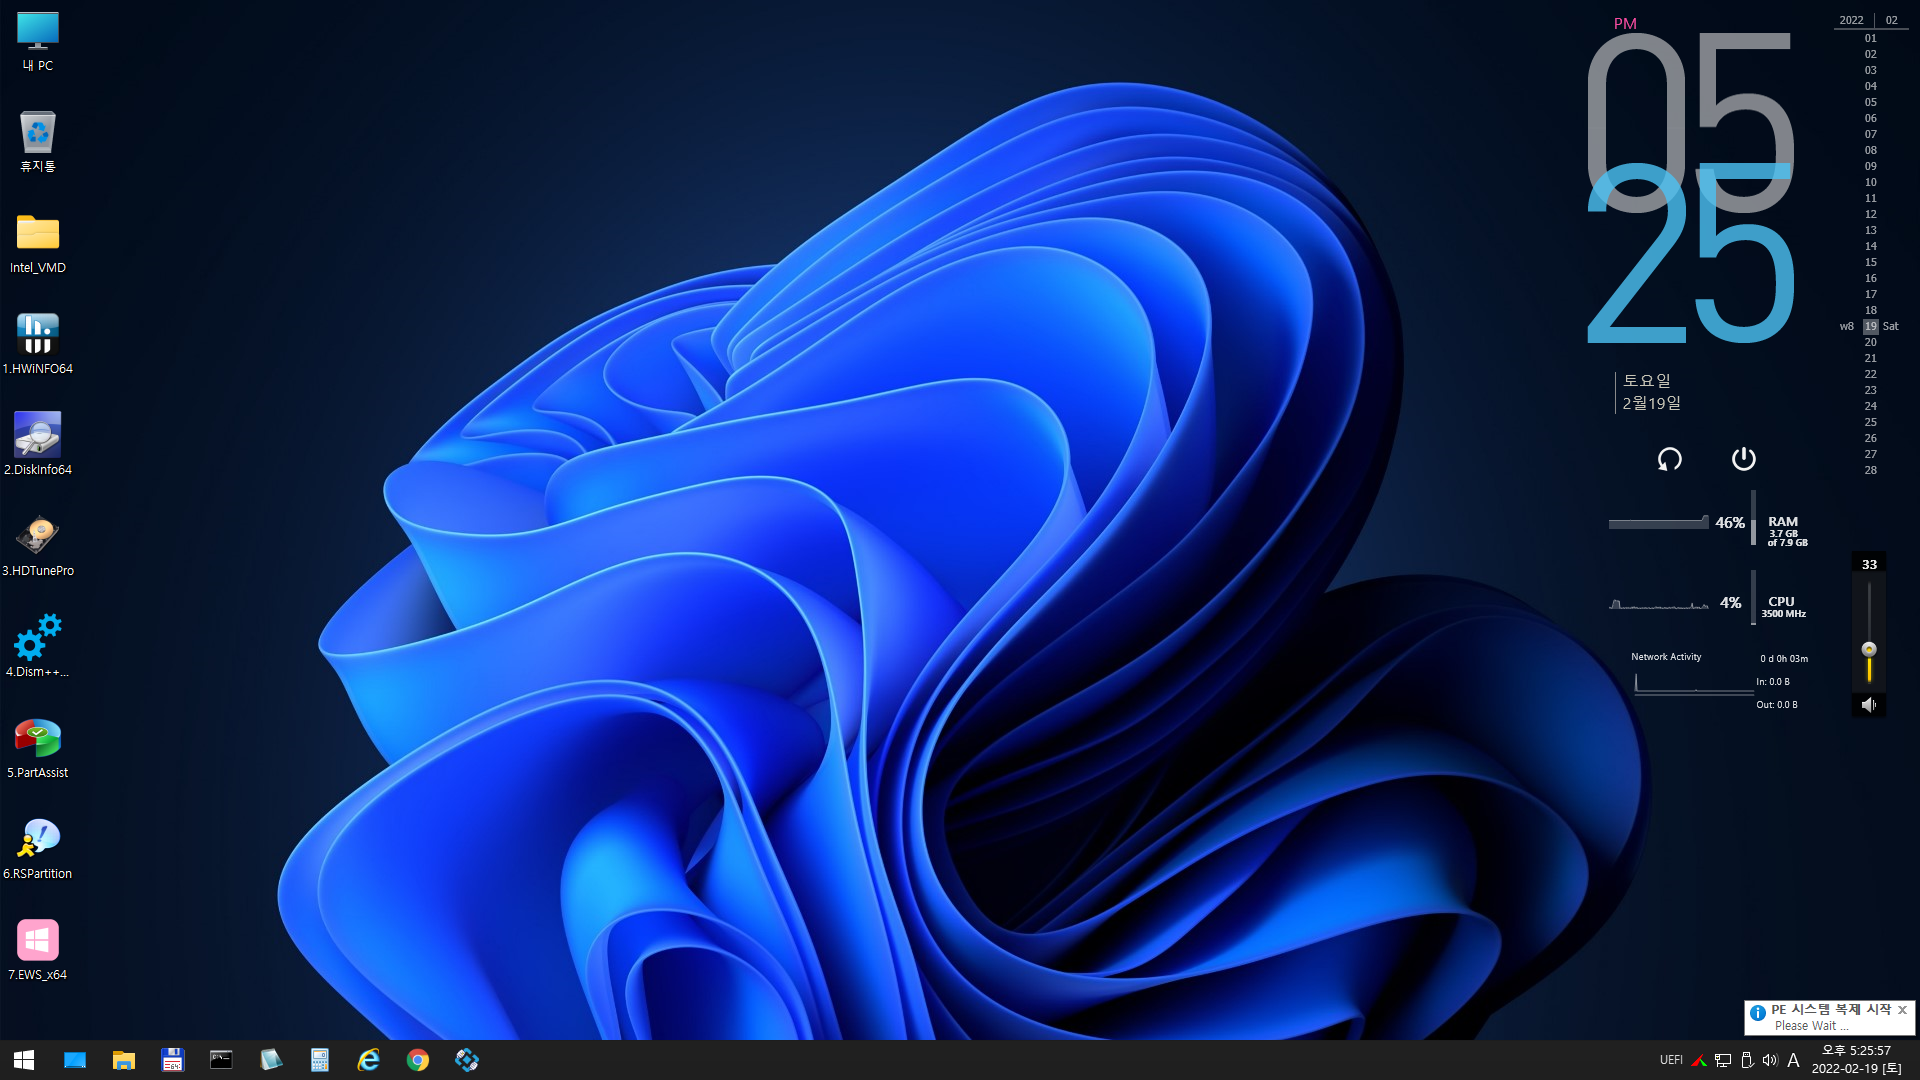This screenshot has height=1080, width=1920.
Task: Click the blue desktop icon in taskbar
Action: [75, 1060]
